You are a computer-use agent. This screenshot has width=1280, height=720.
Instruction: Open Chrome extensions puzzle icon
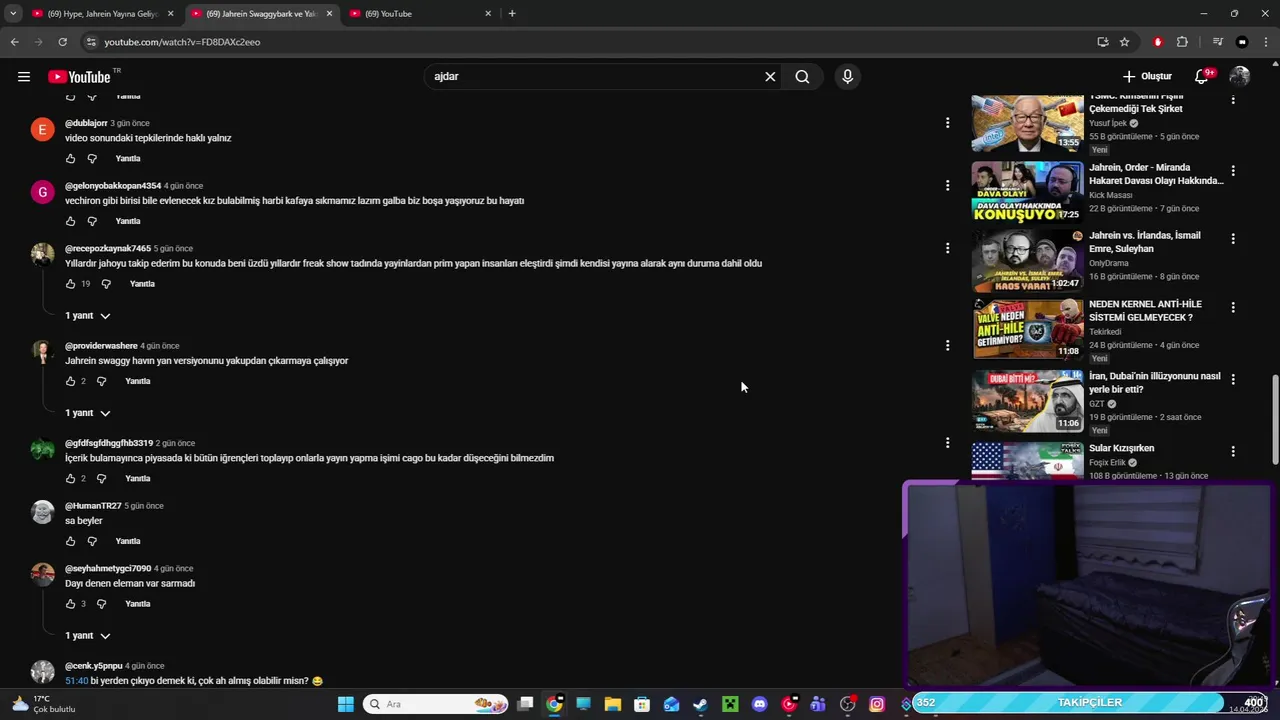point(1182,42)
